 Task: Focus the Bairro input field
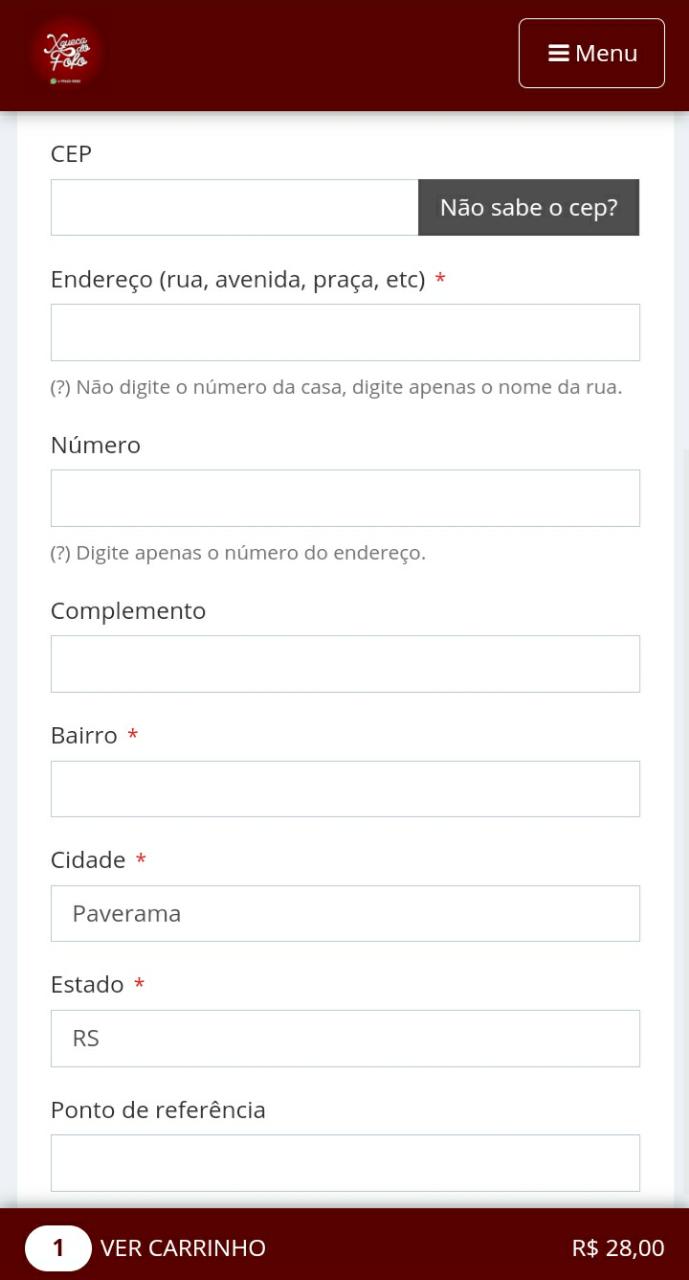(x=345, y=789)
